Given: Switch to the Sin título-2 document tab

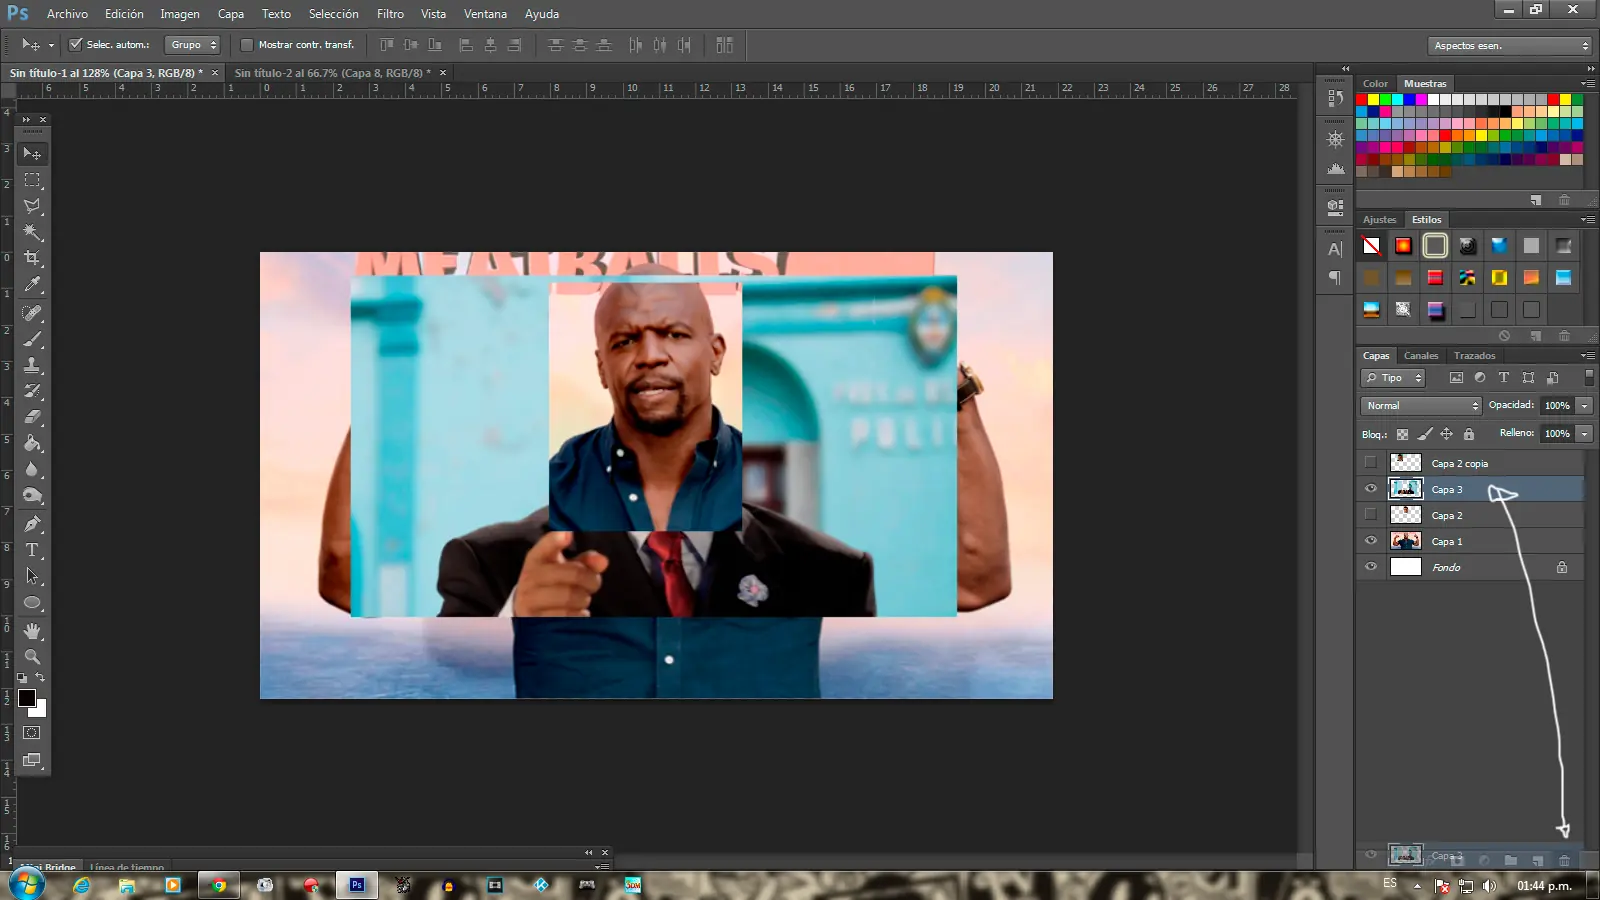Looking at the screenshot, I should pyautogui.click(x=333, y=73).
